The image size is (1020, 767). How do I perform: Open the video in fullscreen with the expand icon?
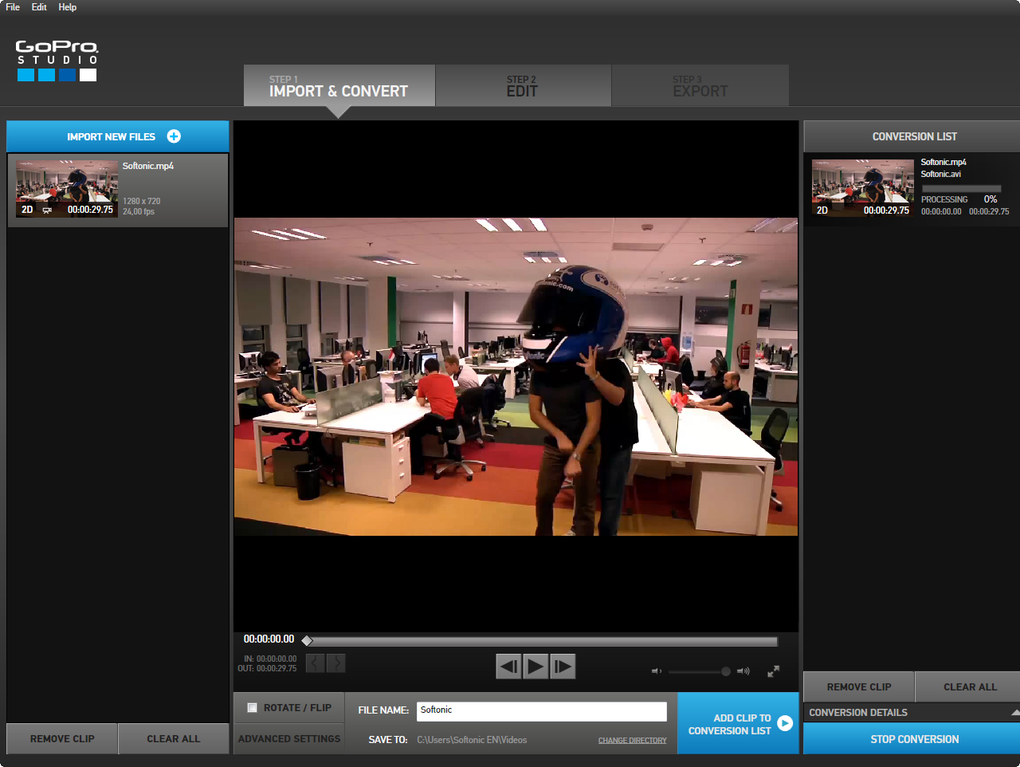coord(773,671)
